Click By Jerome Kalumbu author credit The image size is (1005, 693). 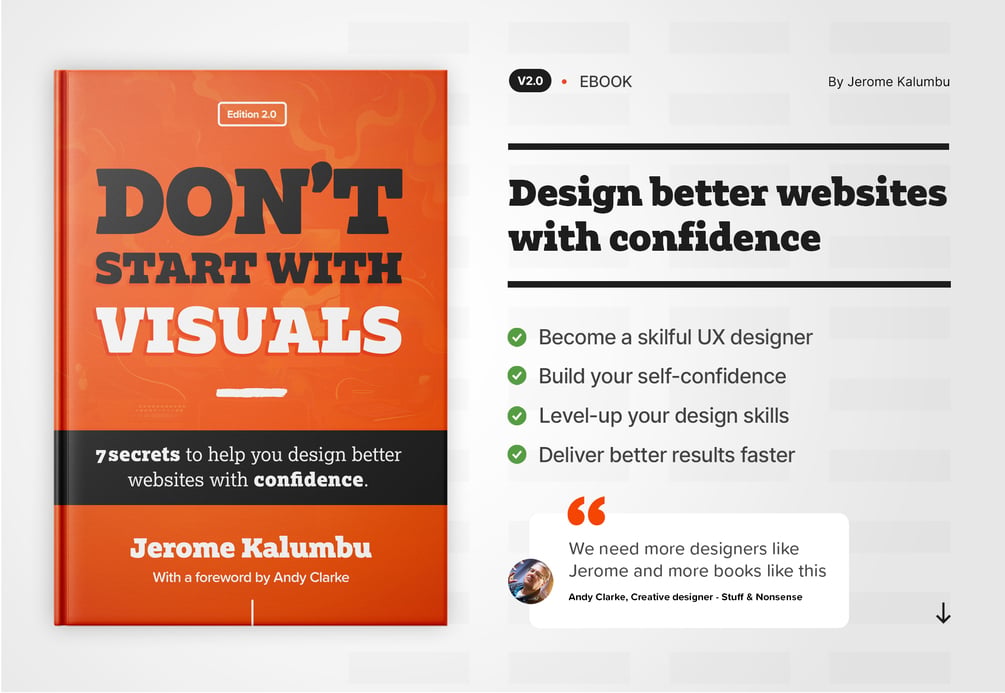point(889,81)
